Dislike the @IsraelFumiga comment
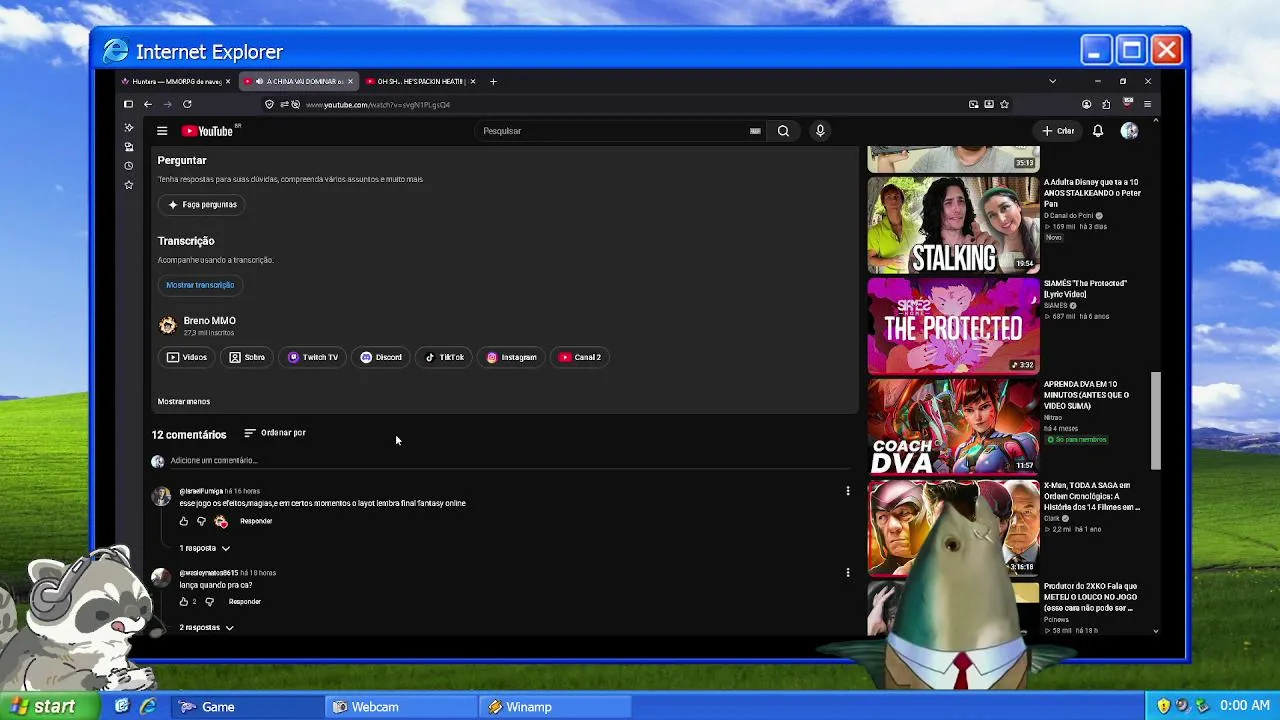The width and height of the screenshot is (1280, 720). [x=201, y=521]
